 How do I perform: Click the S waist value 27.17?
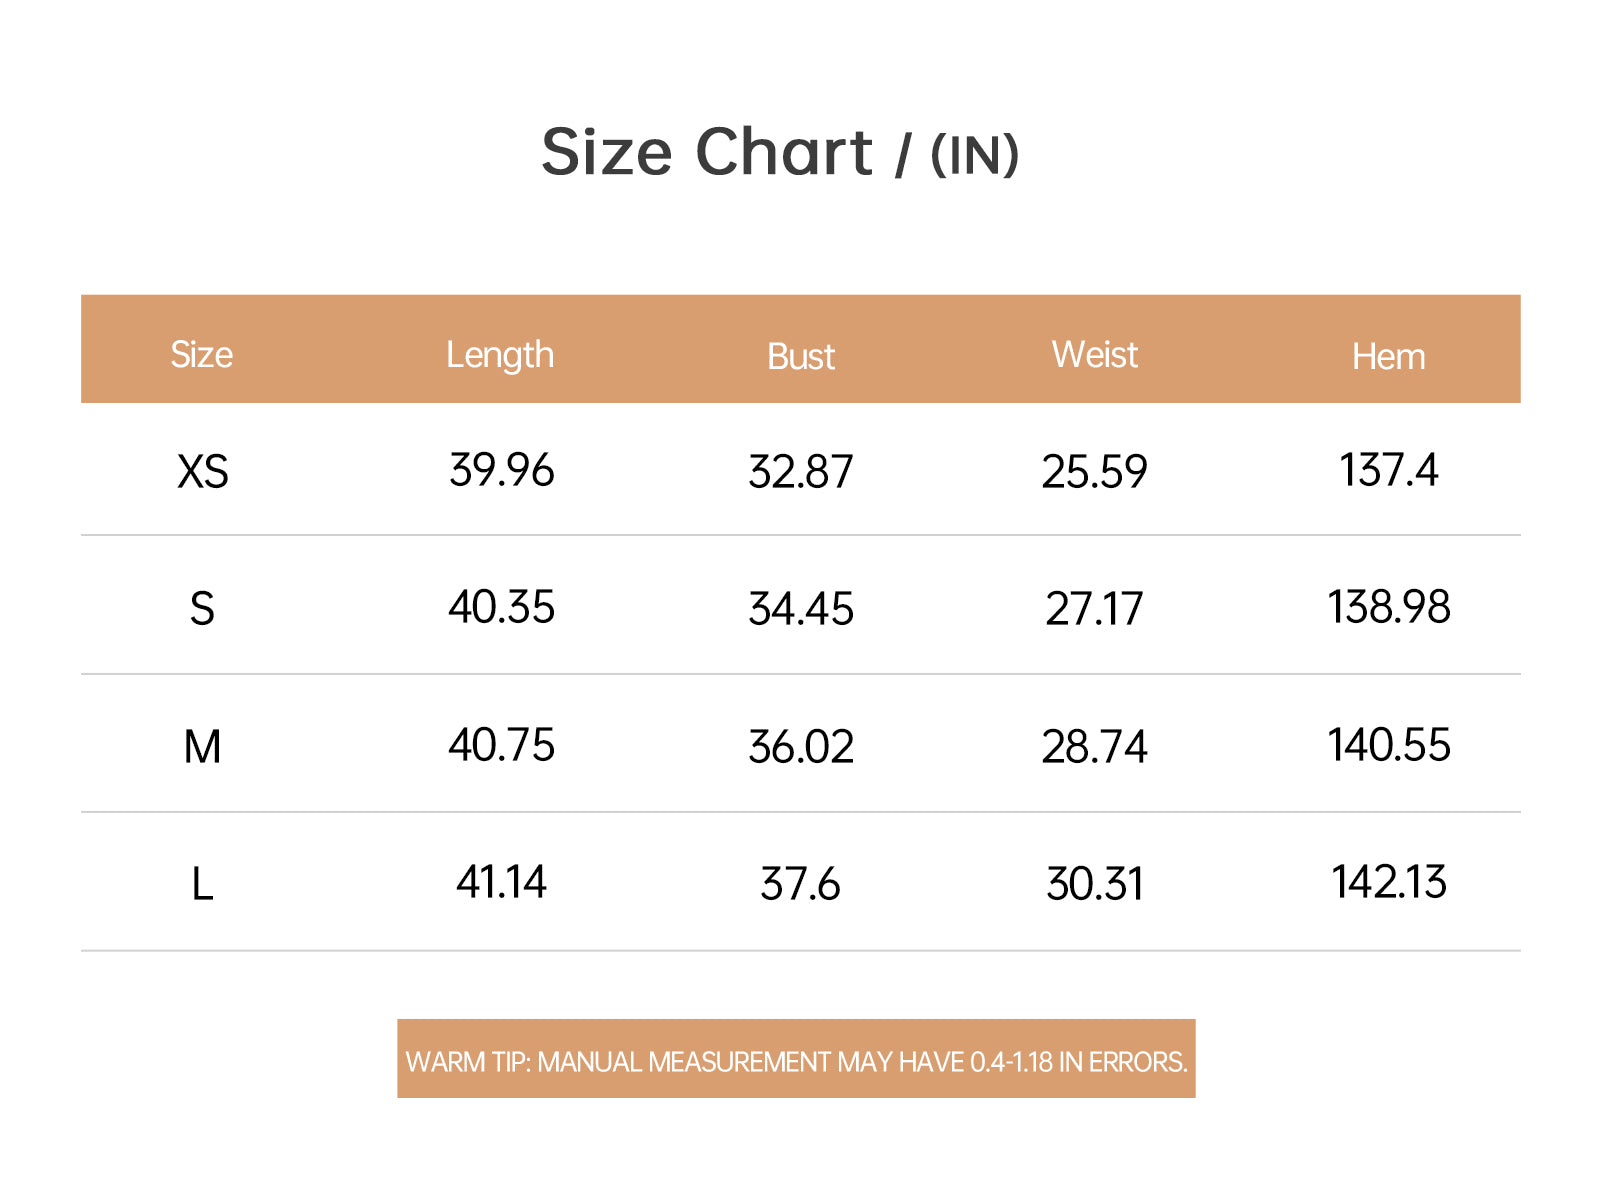[x=1094, y=609]
